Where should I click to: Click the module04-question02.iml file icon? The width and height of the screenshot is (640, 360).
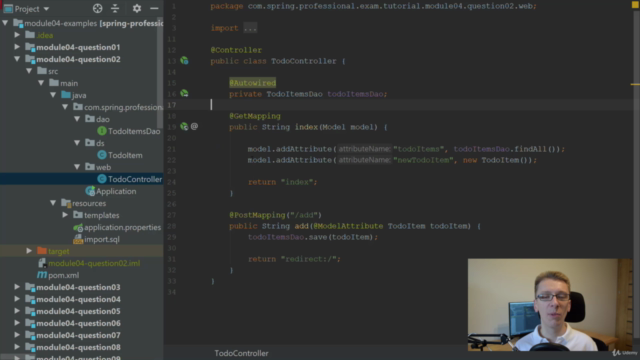tap(42, 263)
